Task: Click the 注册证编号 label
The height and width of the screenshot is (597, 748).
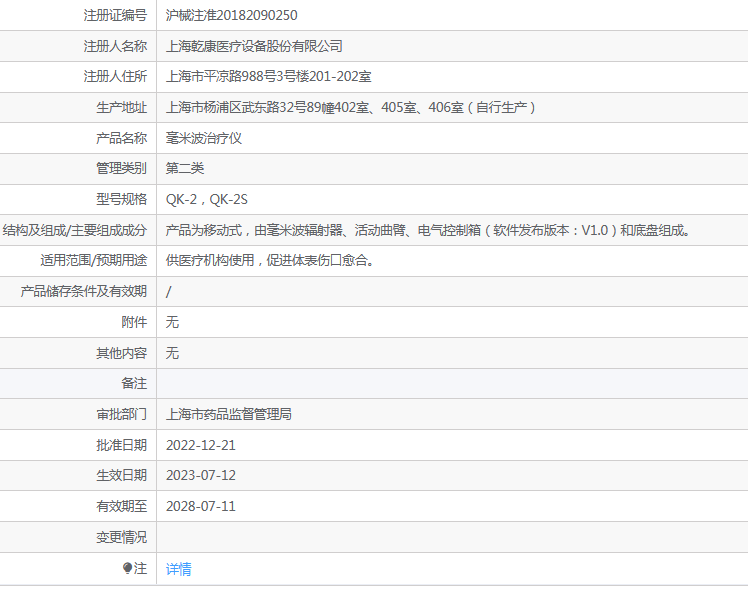Action: pyautogui.click(x=115, y=15)
